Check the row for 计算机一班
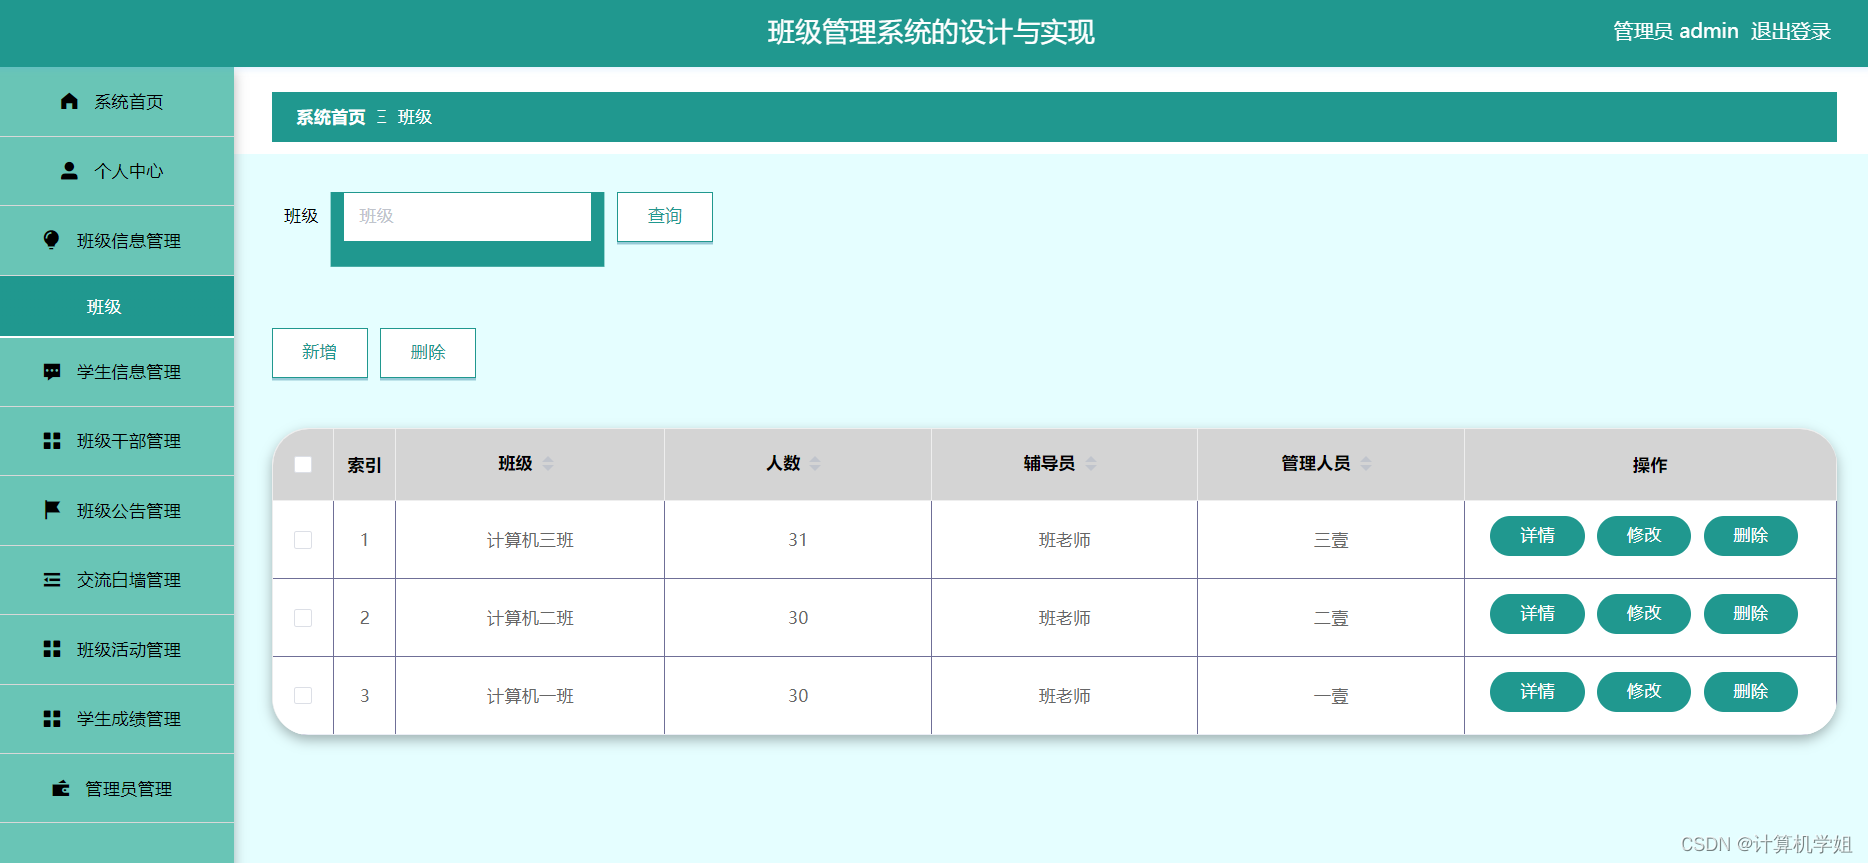 point(303,695)
